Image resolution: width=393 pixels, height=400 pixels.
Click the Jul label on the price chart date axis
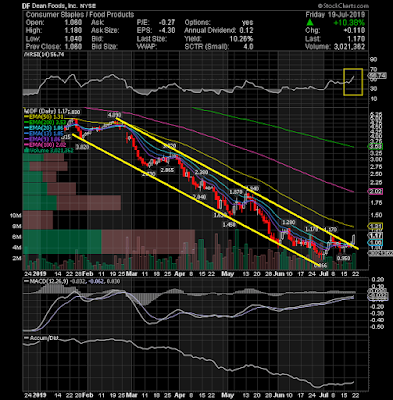tap(325, 274)
